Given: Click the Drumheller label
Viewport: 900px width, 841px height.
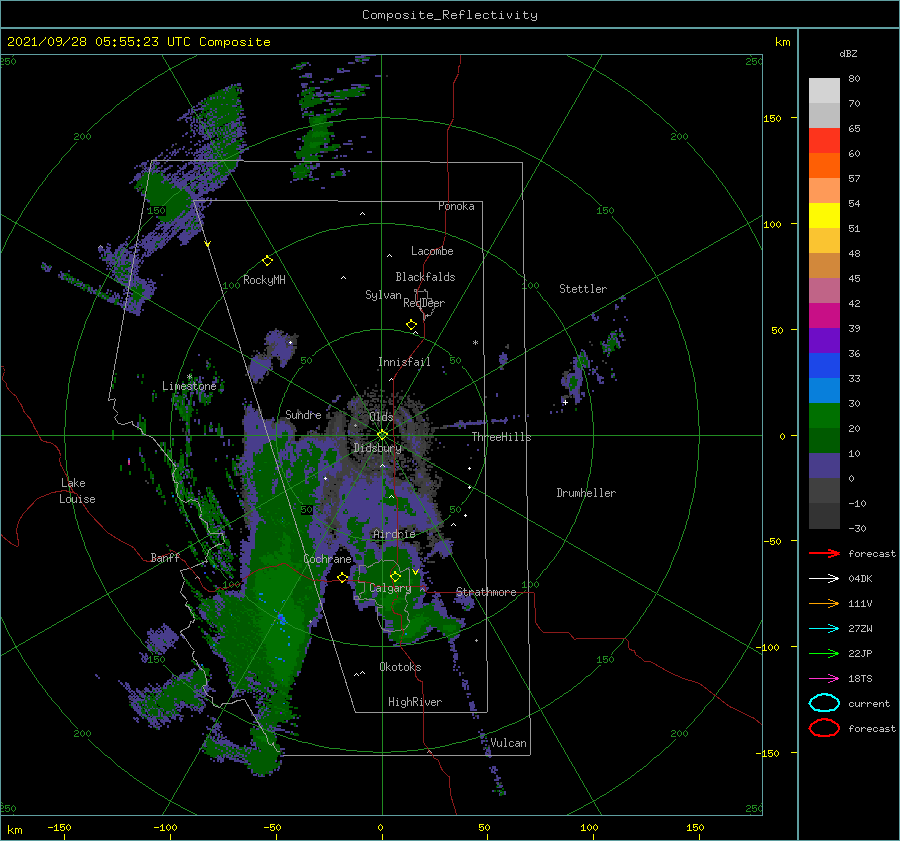Looking at the screenshot, I should (586, 493).
